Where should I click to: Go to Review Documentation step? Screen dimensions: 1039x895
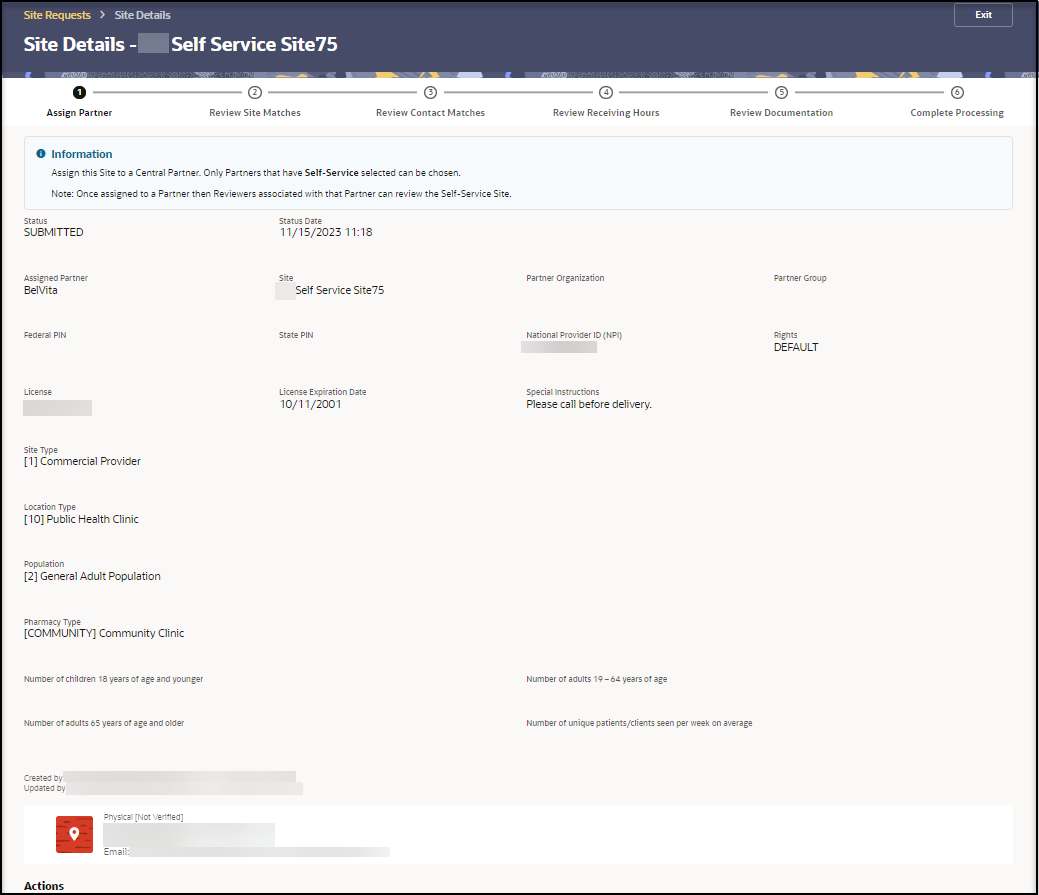coord(781,113)
